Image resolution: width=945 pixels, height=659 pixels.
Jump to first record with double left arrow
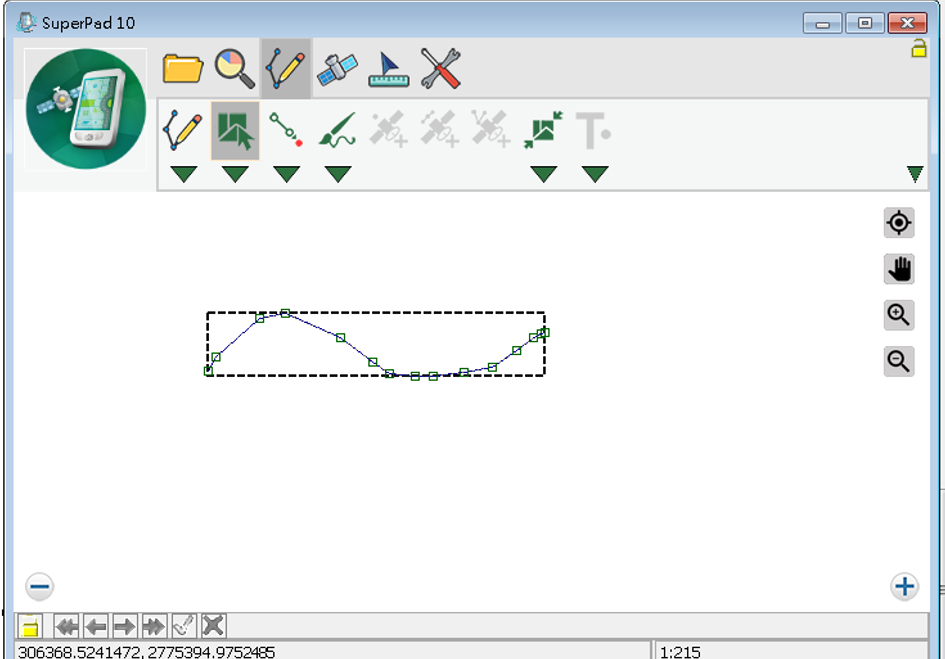tap(66, 626)
